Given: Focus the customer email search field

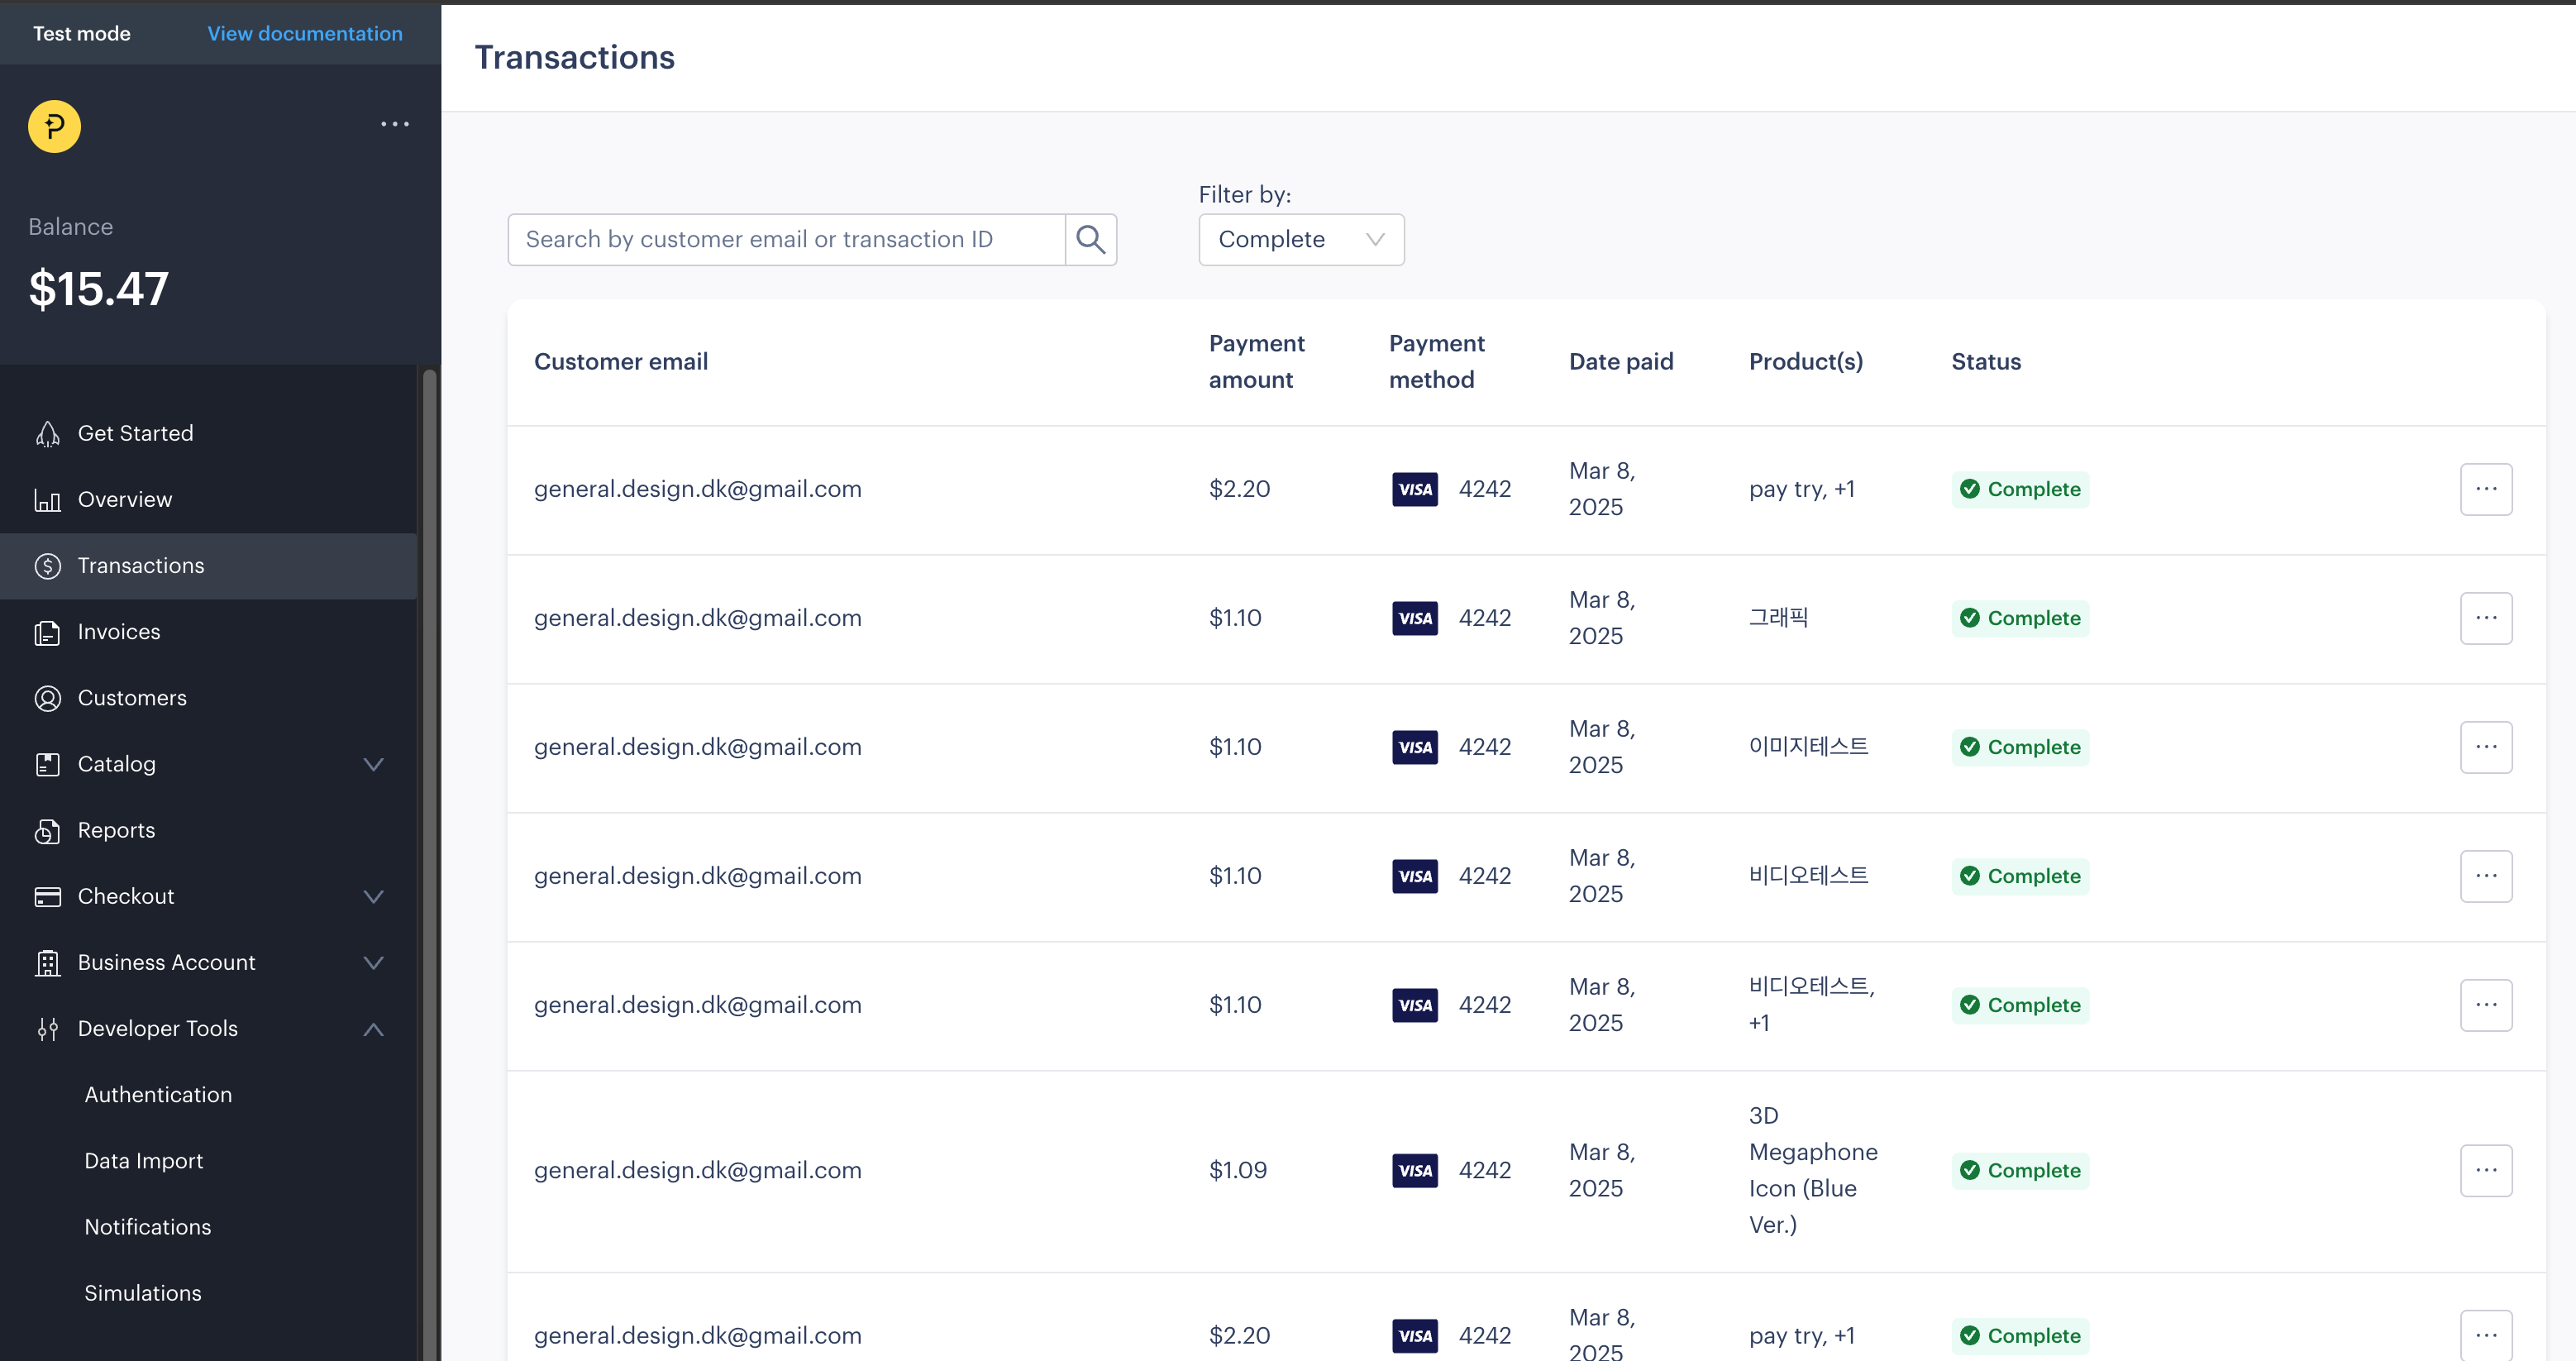Looking at the screenshot, I should 785,239.
